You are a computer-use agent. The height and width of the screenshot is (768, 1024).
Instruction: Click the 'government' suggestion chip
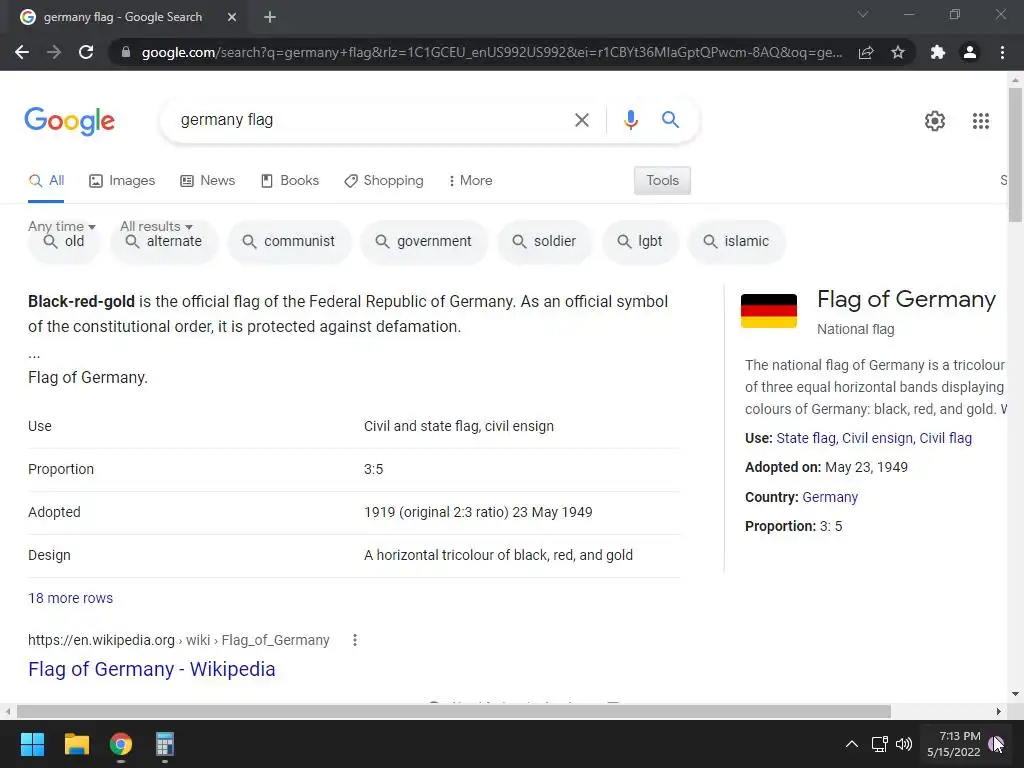coord(424,242)
